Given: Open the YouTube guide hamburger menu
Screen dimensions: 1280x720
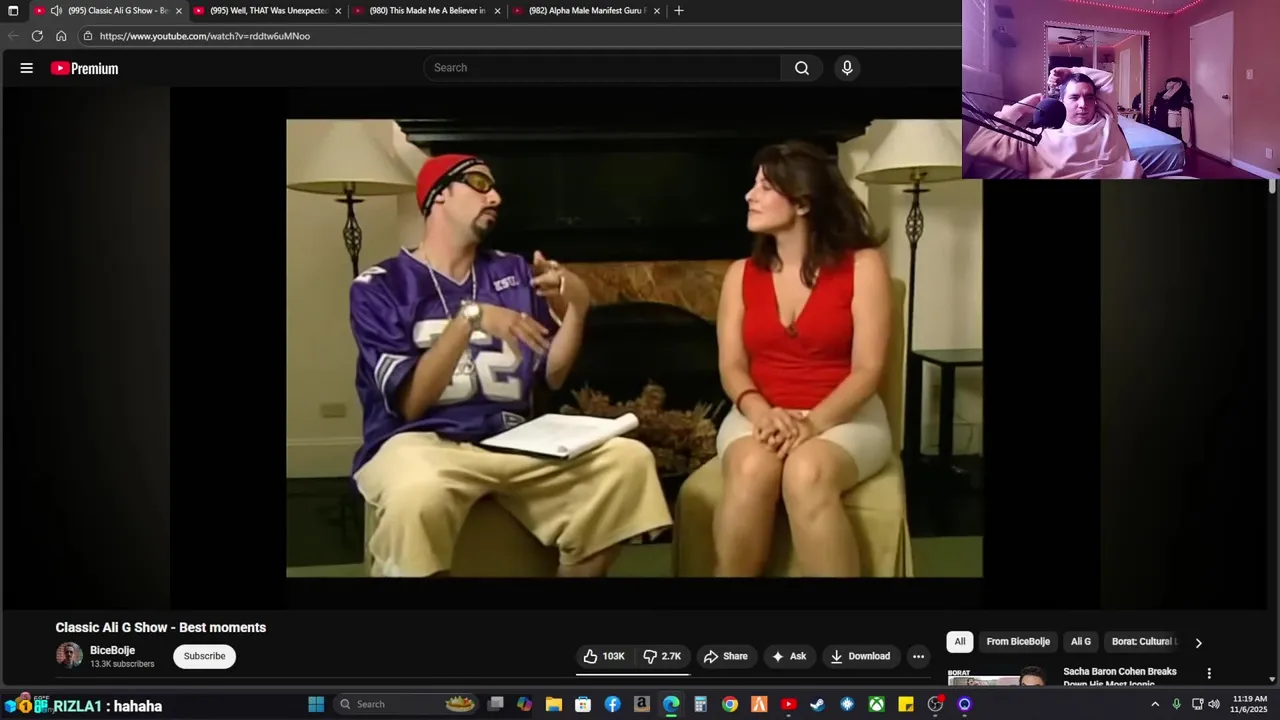Looking at the screenshot, I should (x=27, y=68).
